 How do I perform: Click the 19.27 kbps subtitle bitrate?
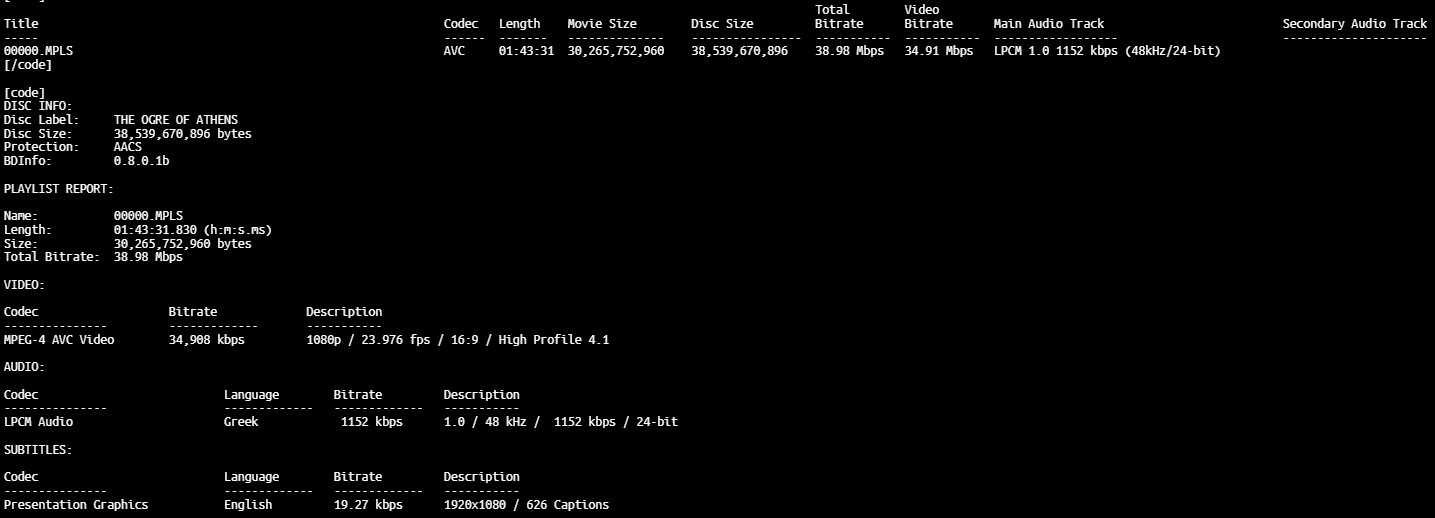coord(368,505)
